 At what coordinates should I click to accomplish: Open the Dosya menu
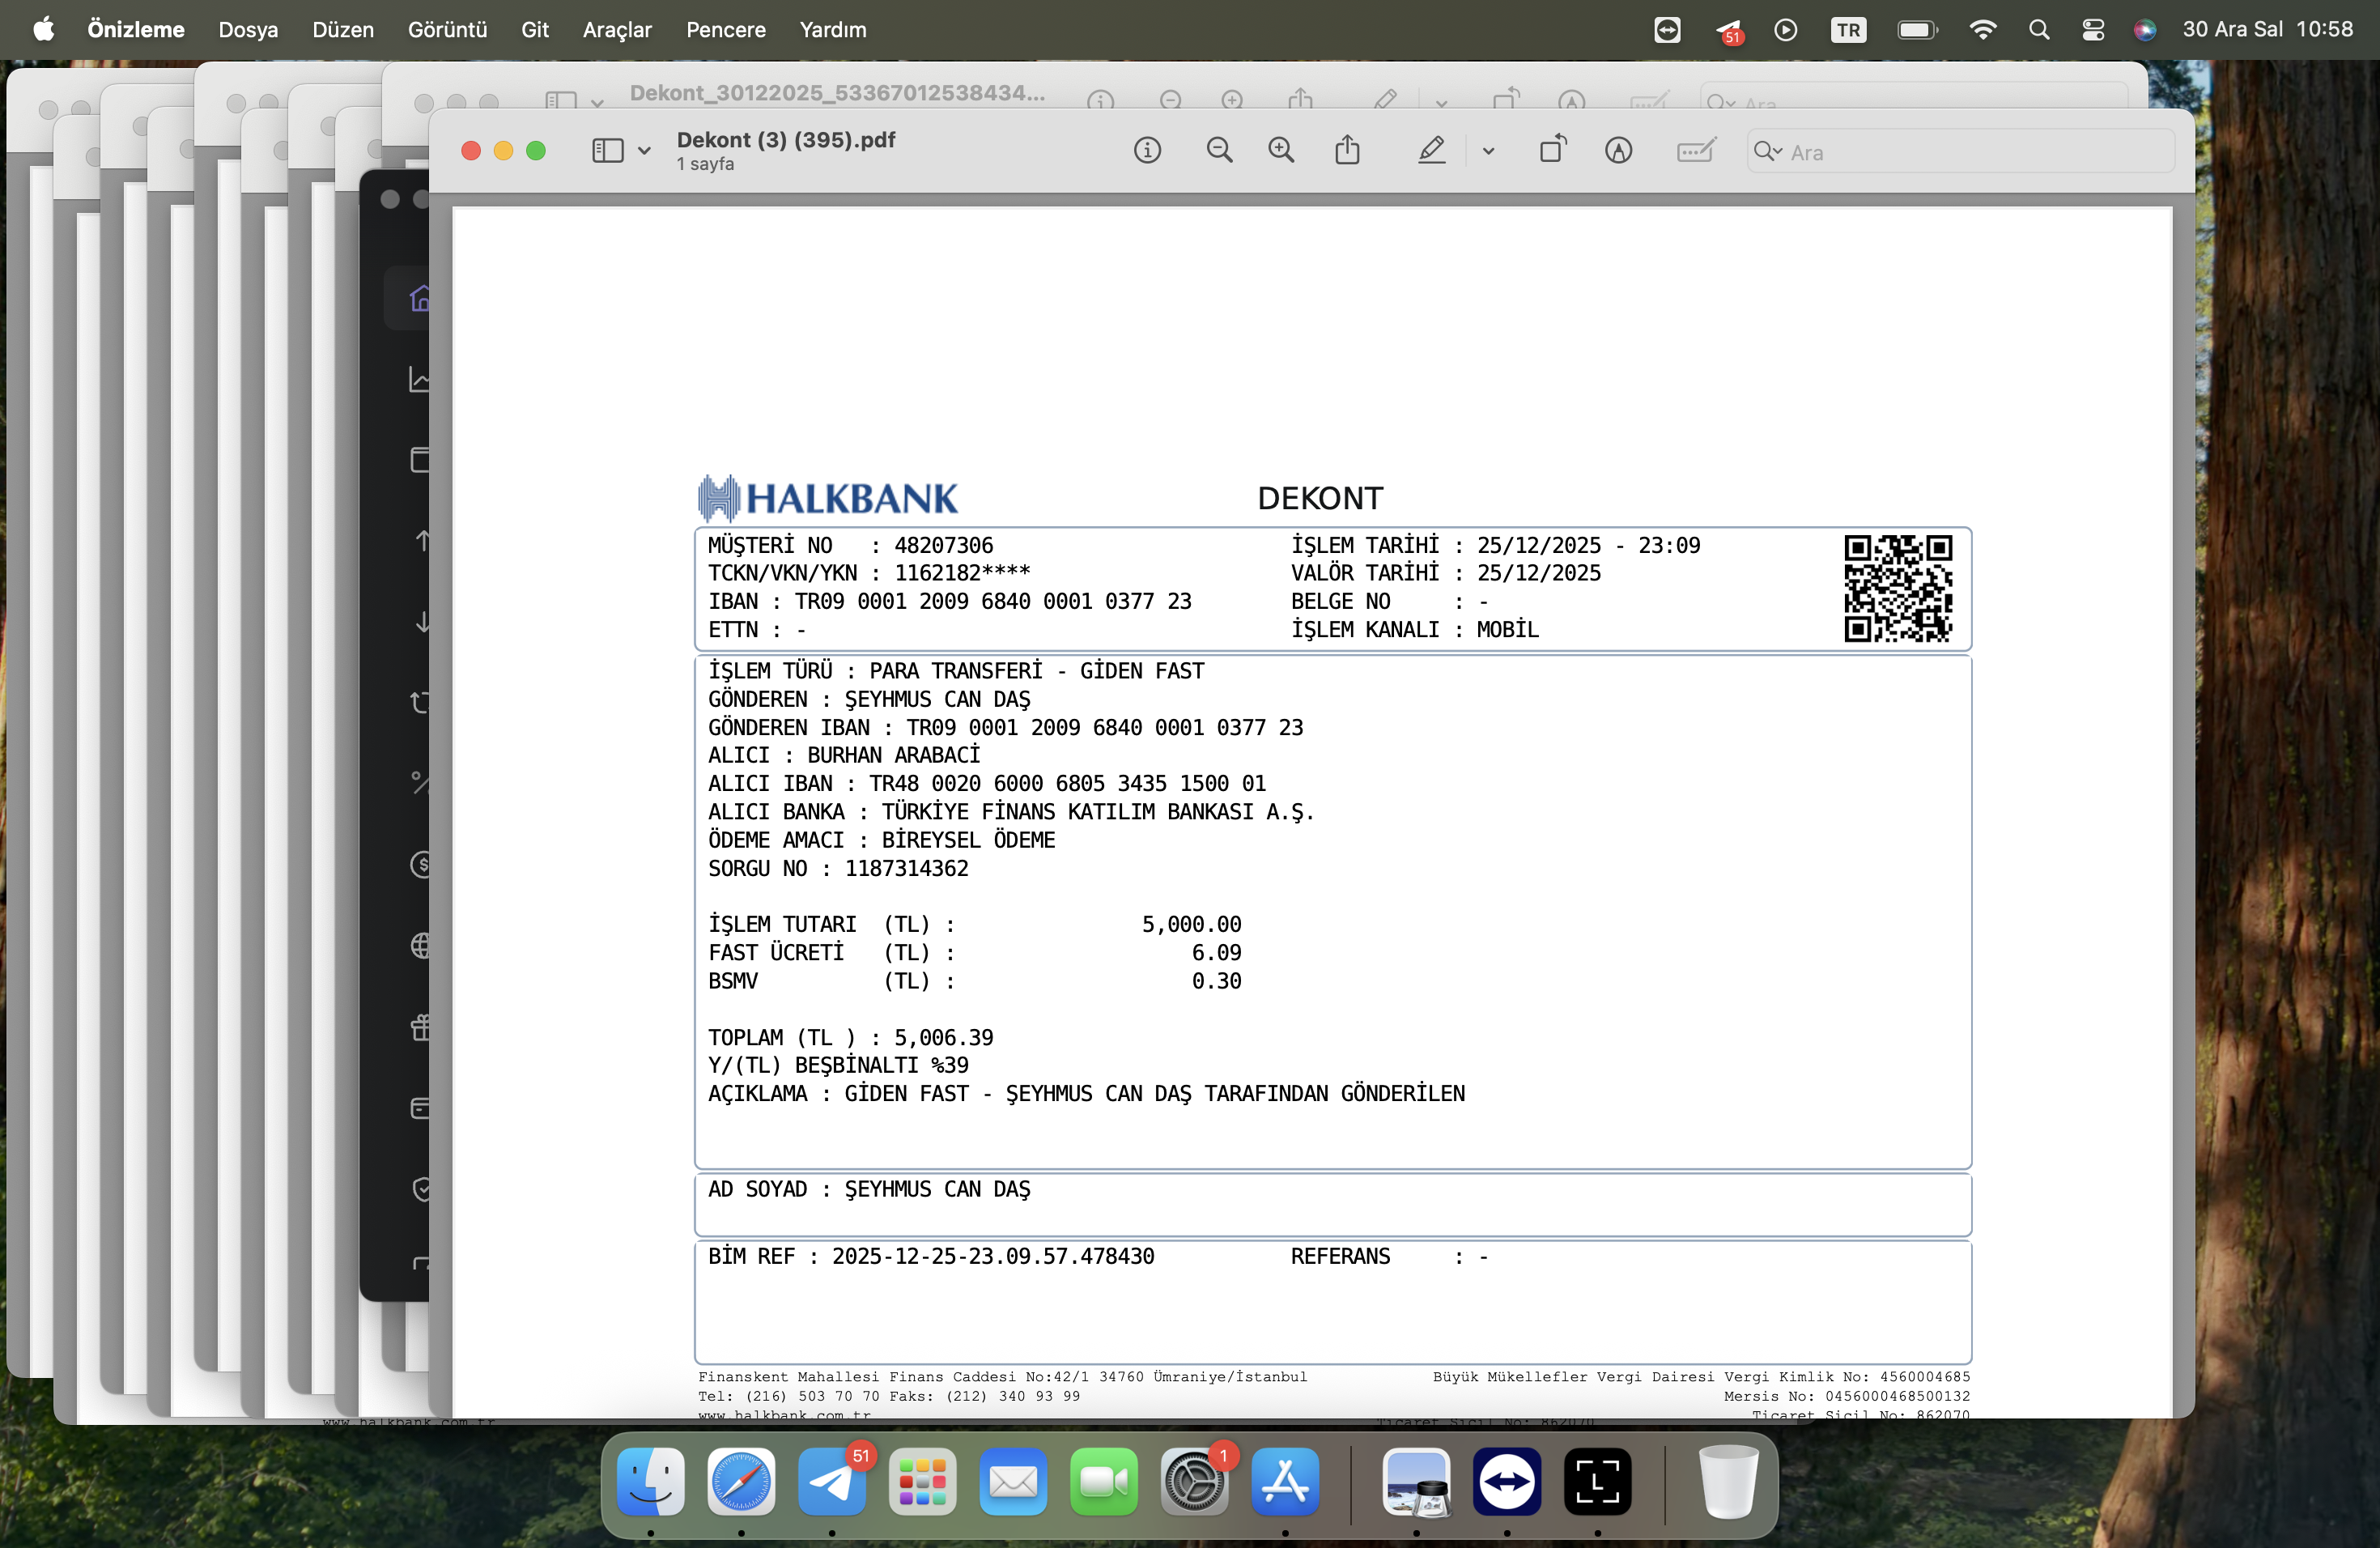(248, 29)
